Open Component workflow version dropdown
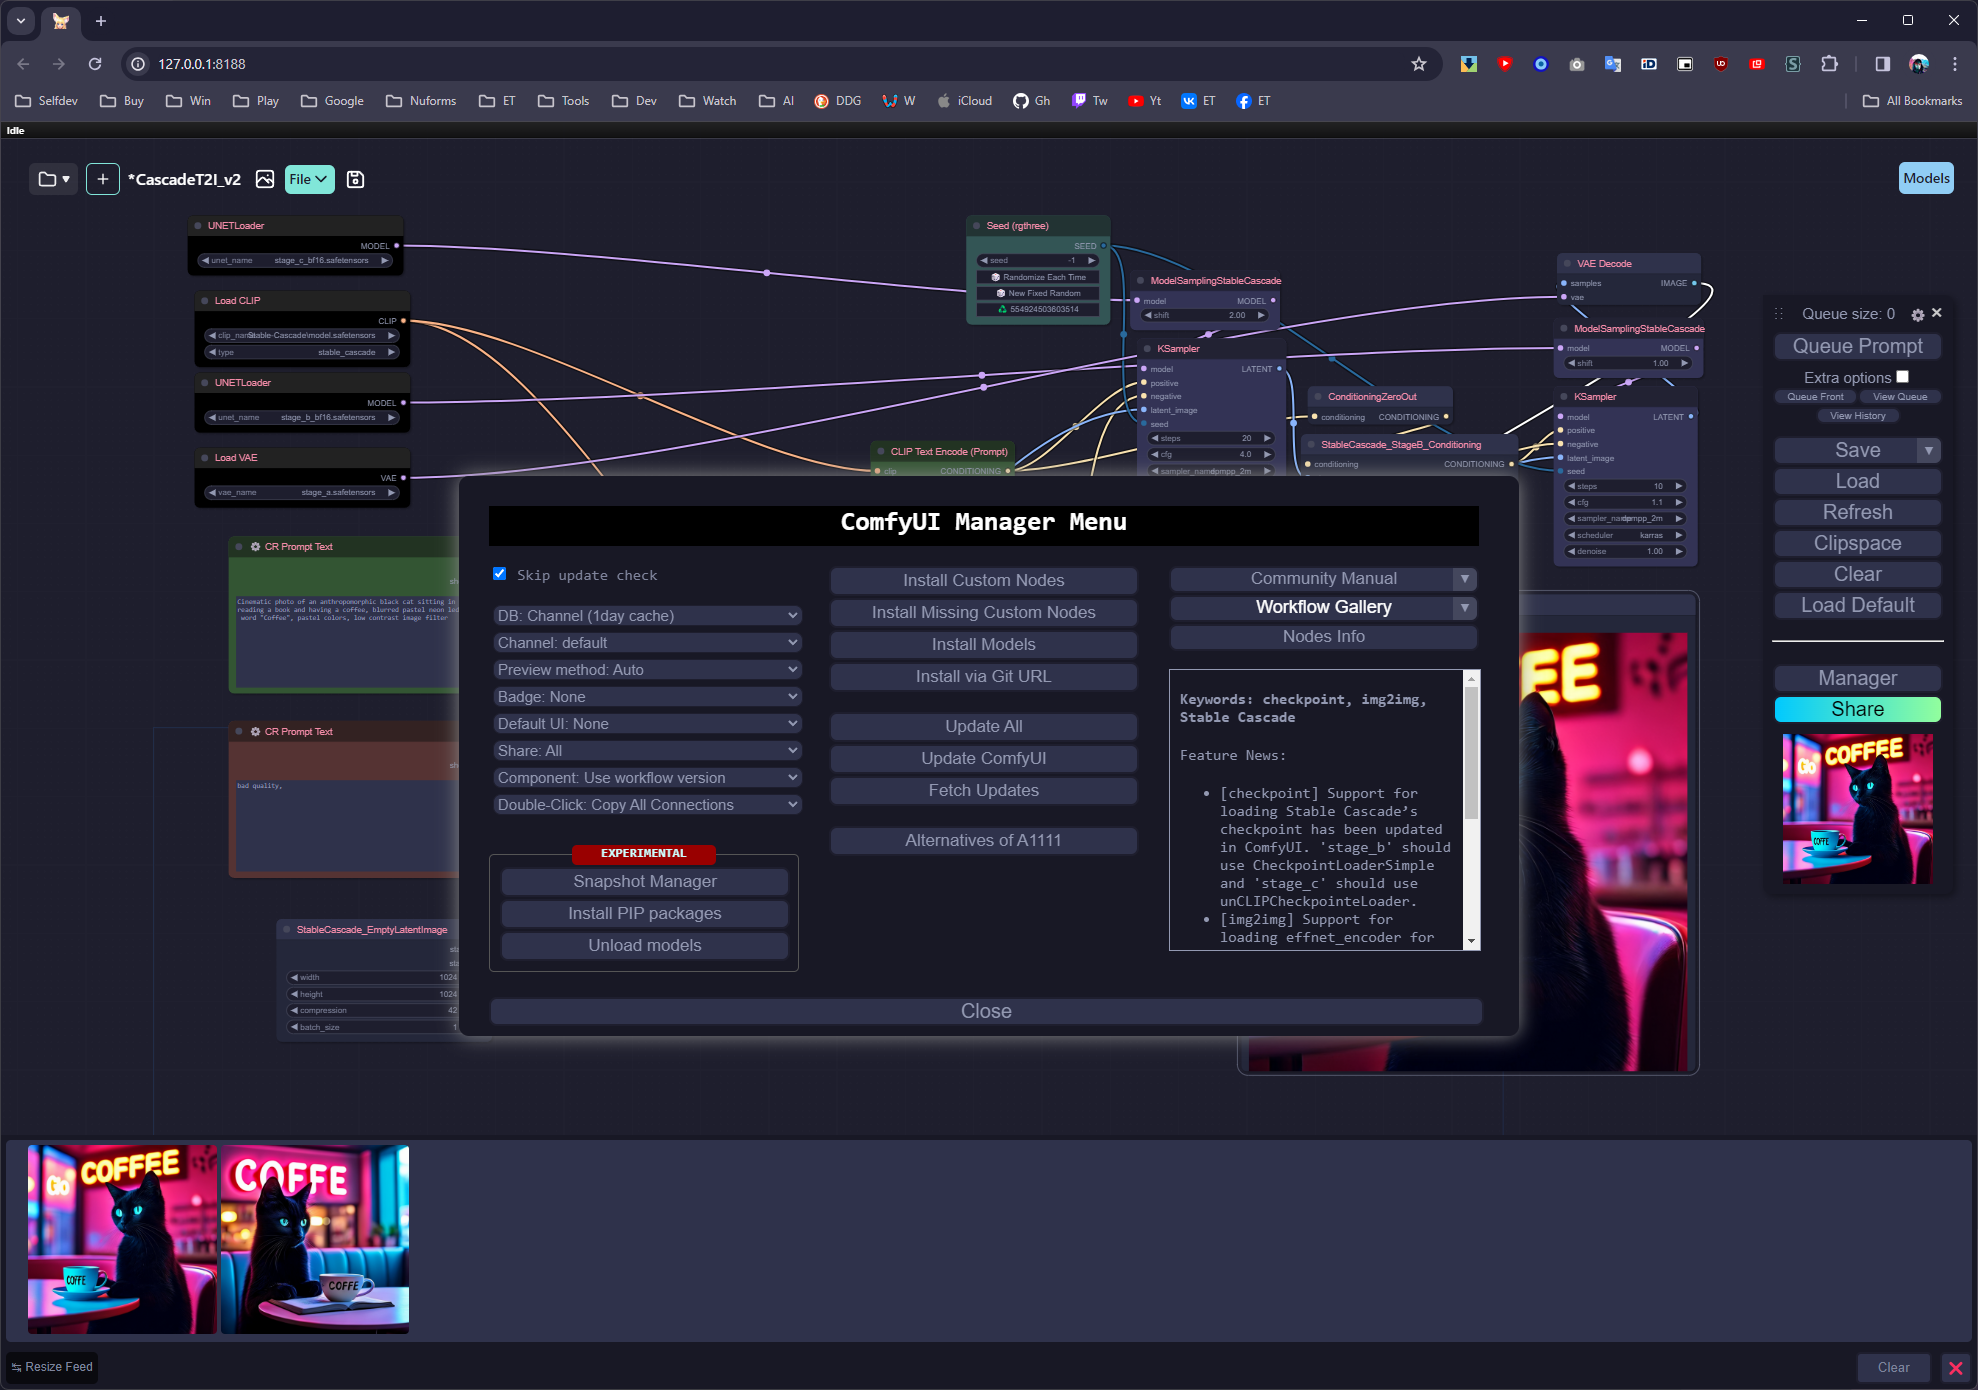1978x1390 pixels. 648,778
